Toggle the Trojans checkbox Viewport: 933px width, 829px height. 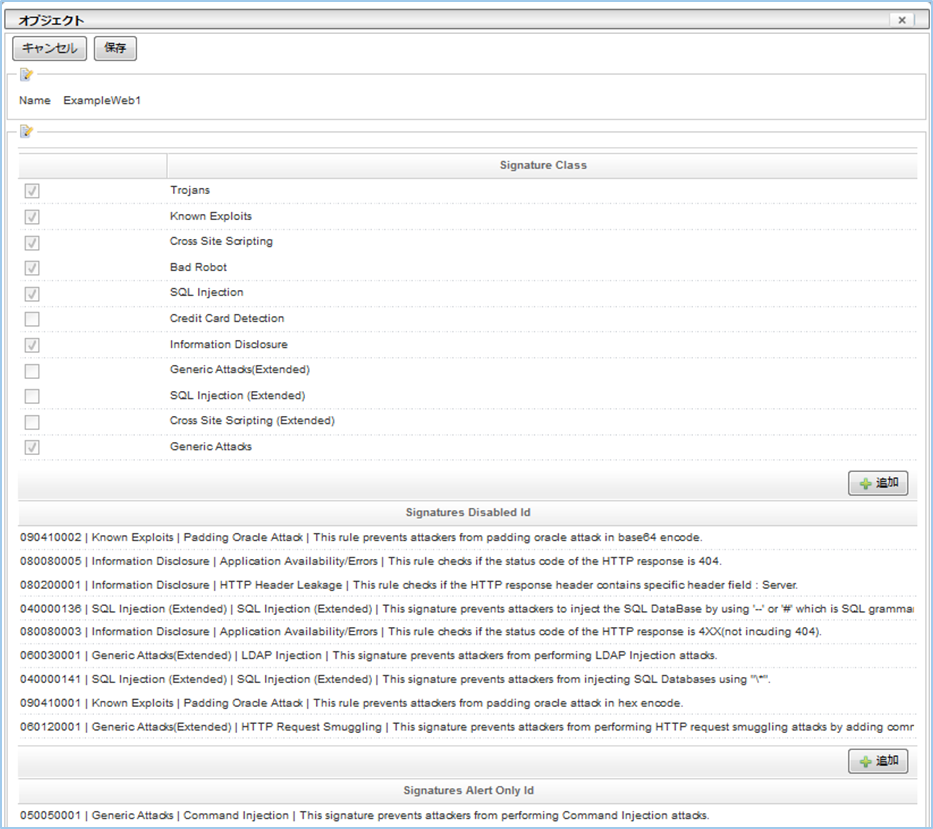click(x=32, y=191)
